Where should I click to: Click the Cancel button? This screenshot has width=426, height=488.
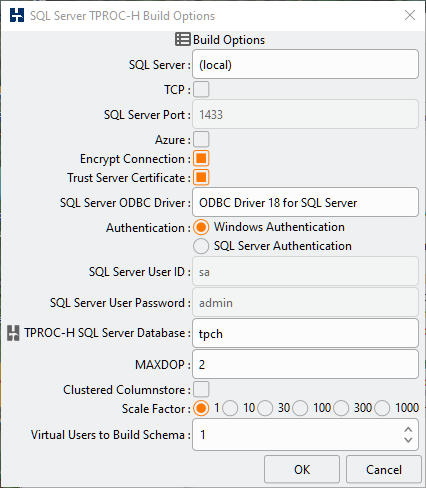(384, 469)
